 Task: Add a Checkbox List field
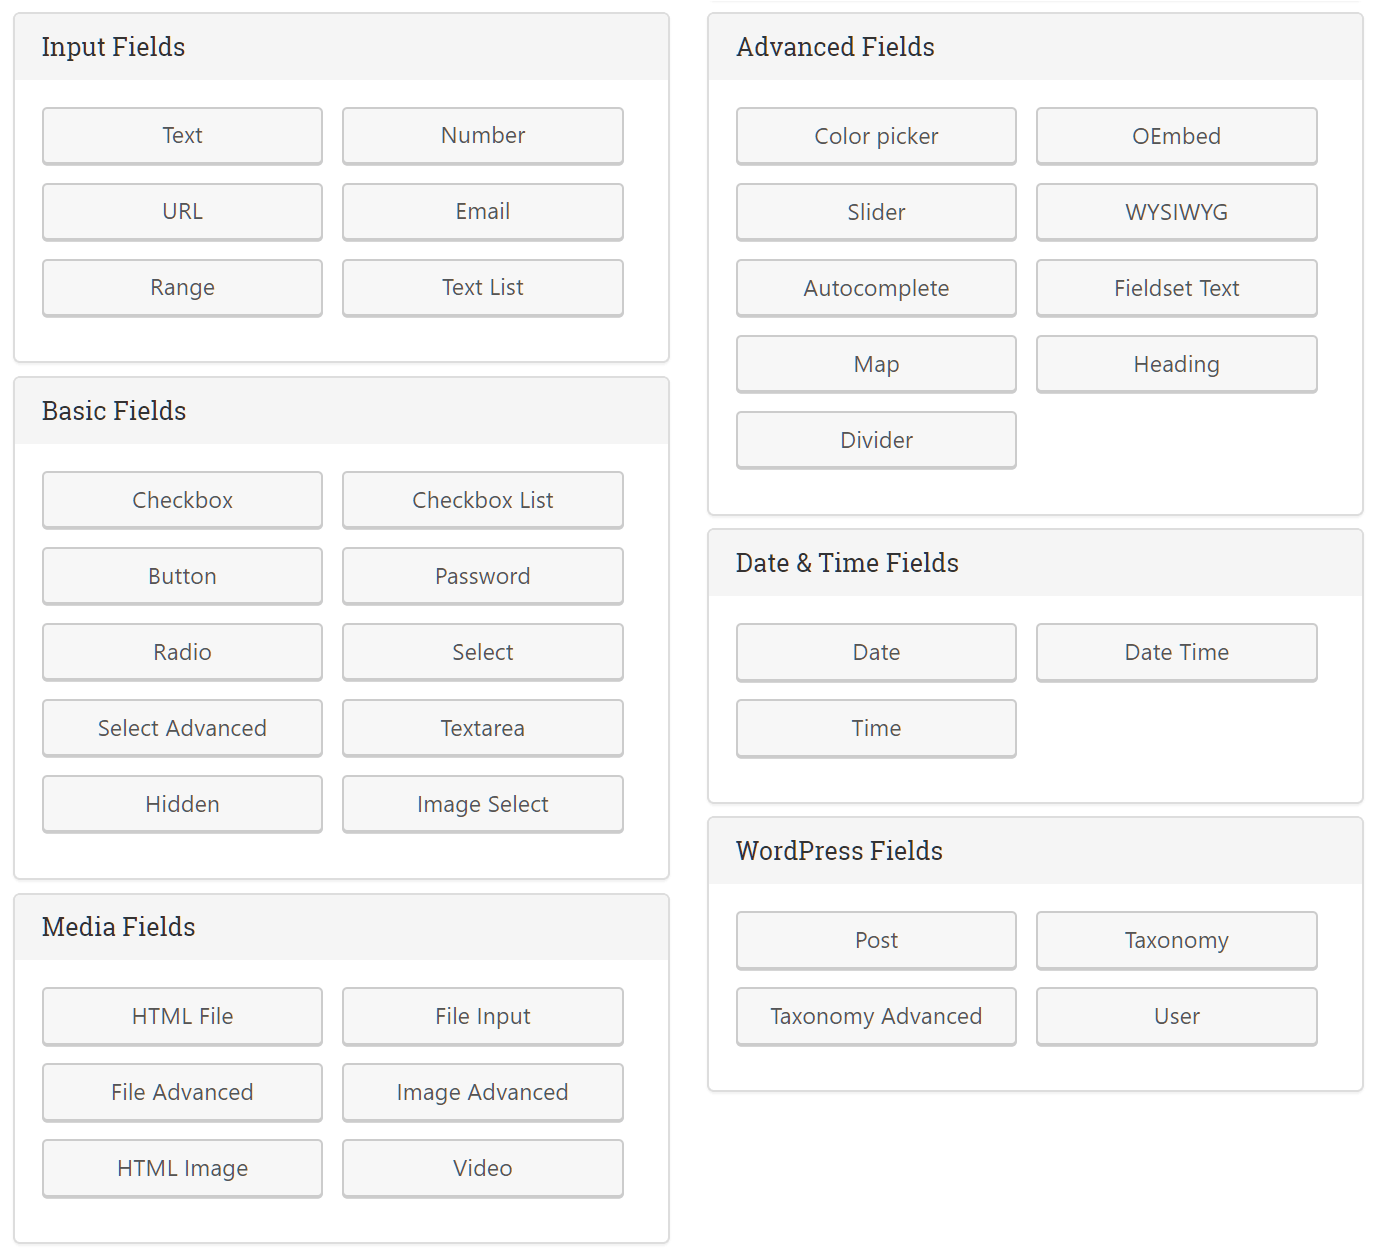tap(482, 500)
